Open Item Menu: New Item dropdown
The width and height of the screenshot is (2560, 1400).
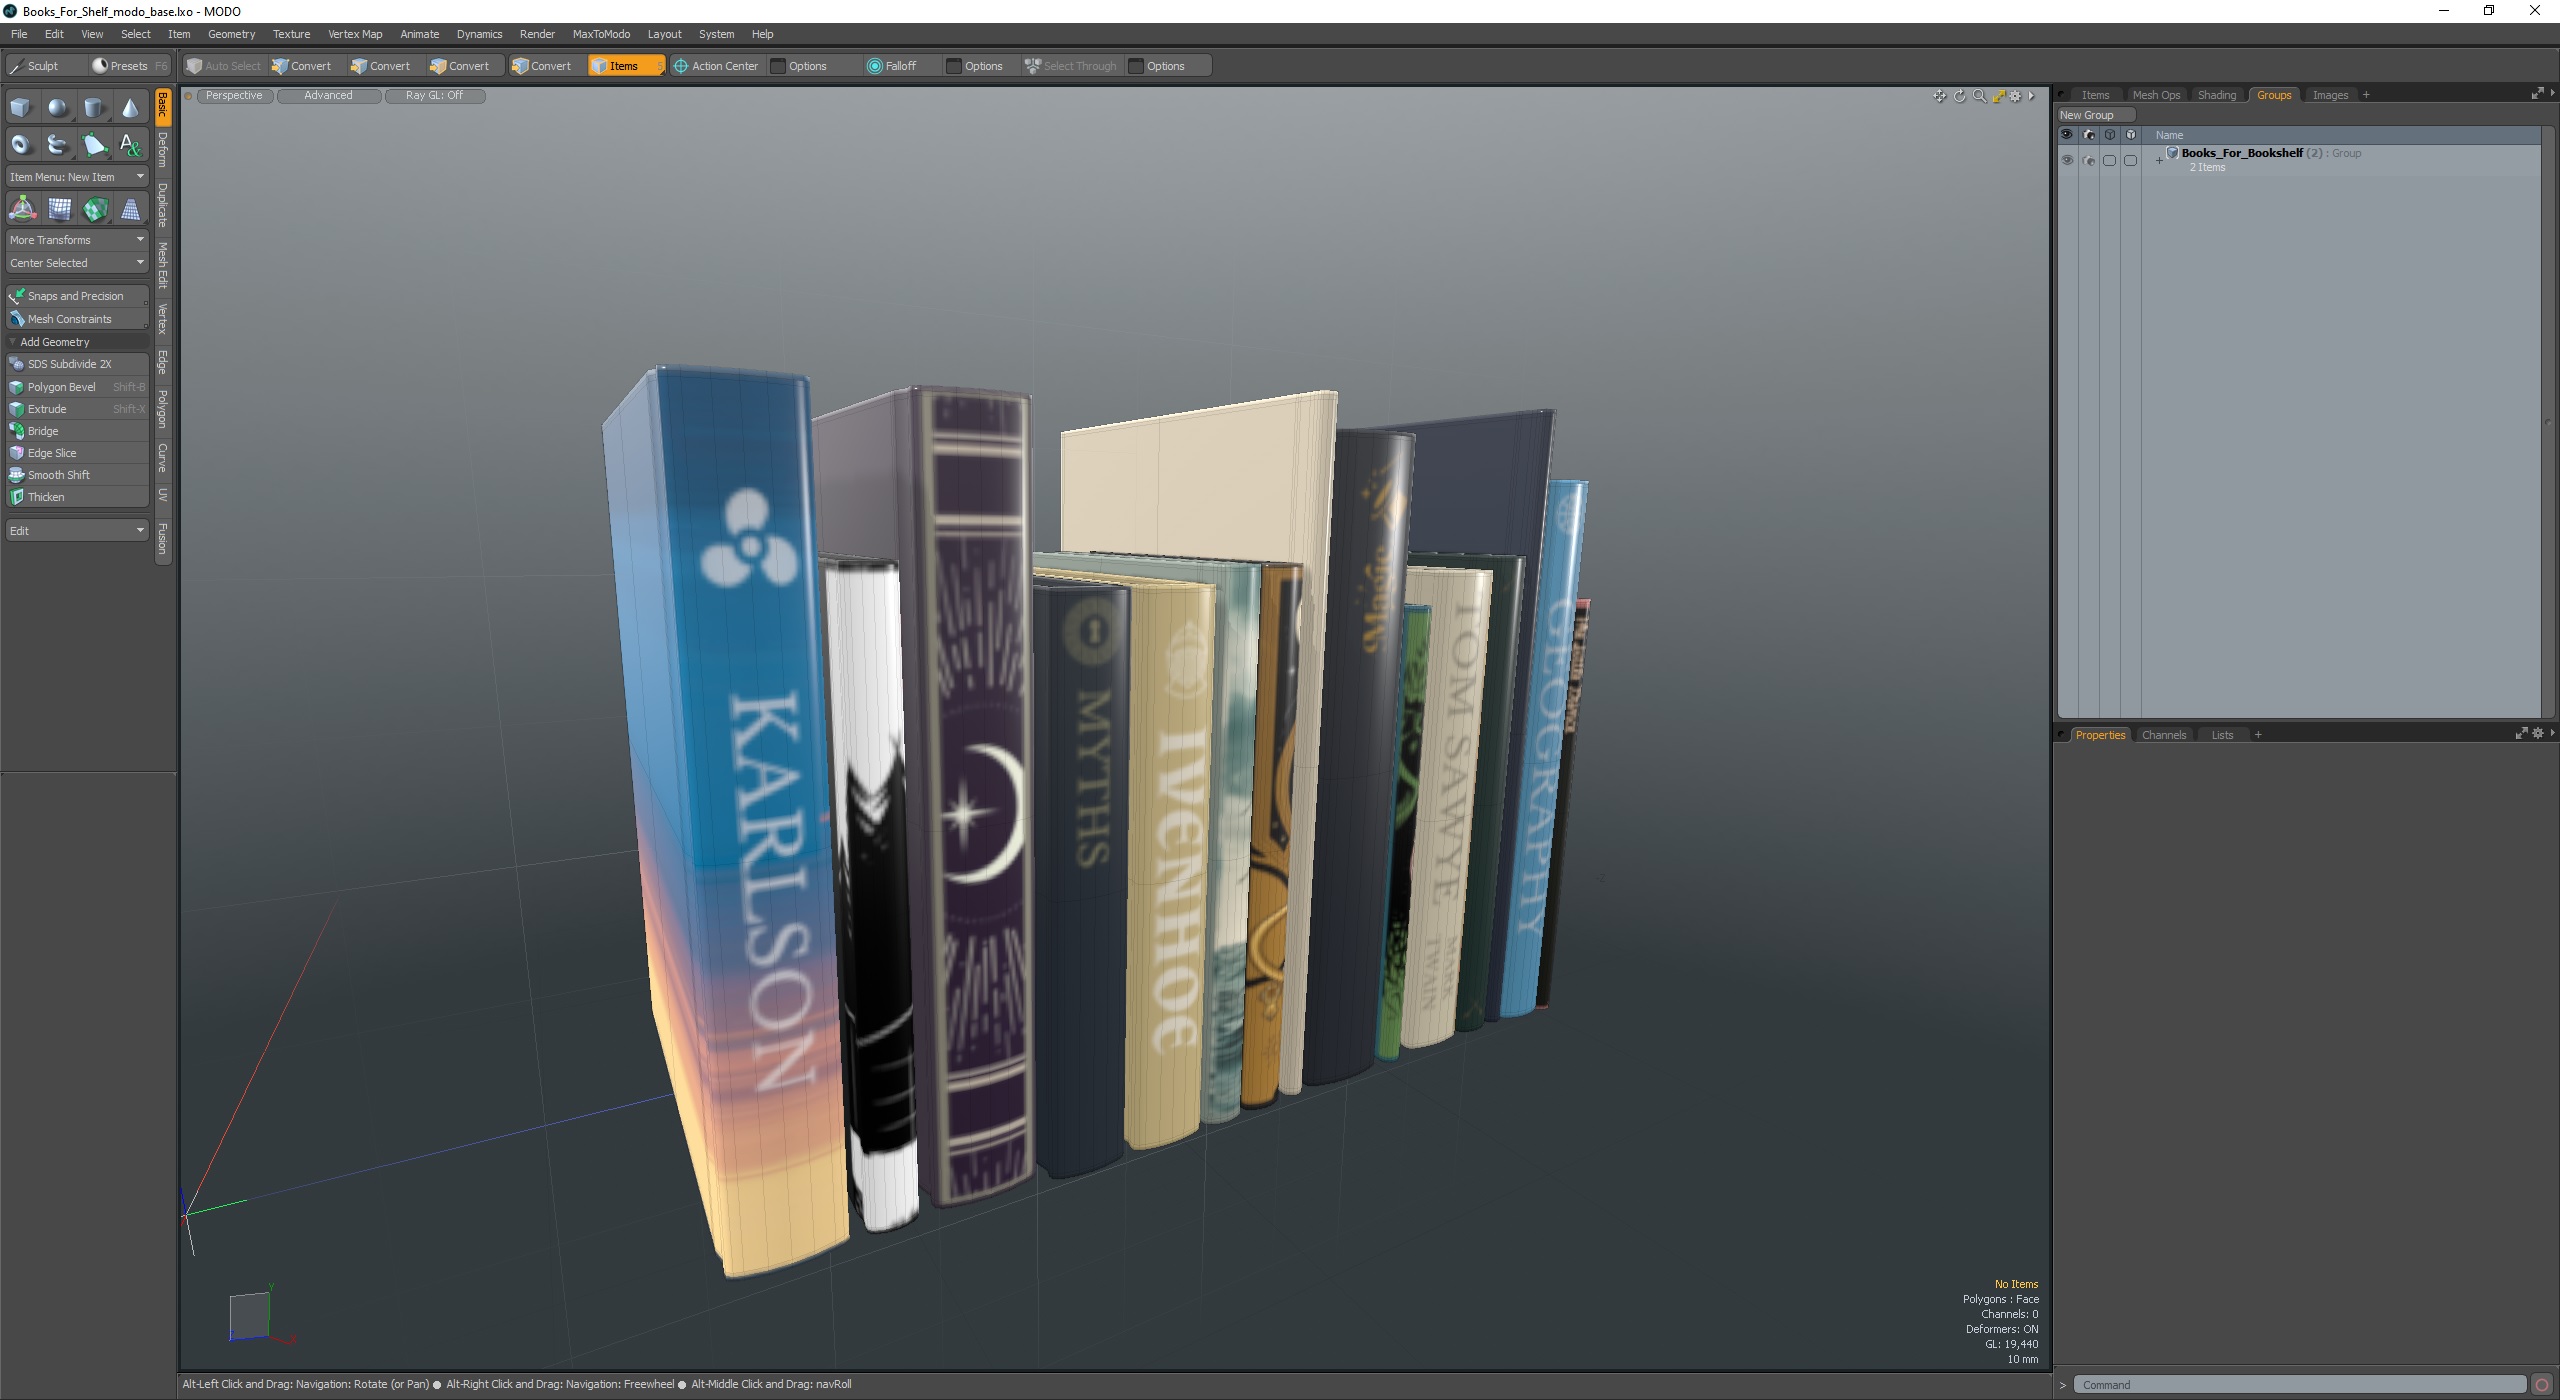[x=77, y=177]
